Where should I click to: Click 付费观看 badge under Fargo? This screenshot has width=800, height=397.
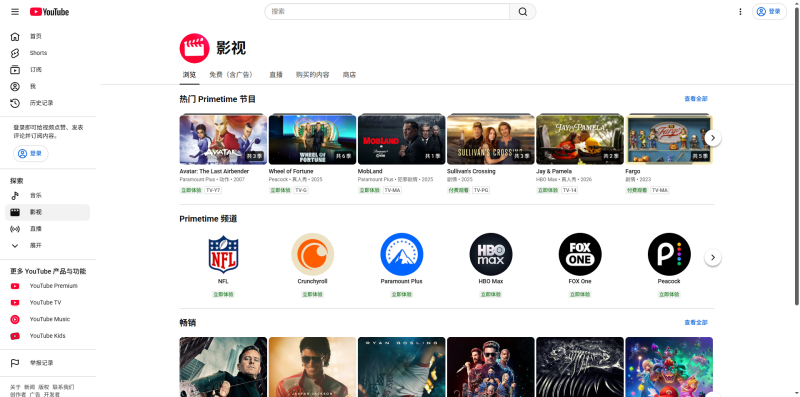click(x=637, y=190)
